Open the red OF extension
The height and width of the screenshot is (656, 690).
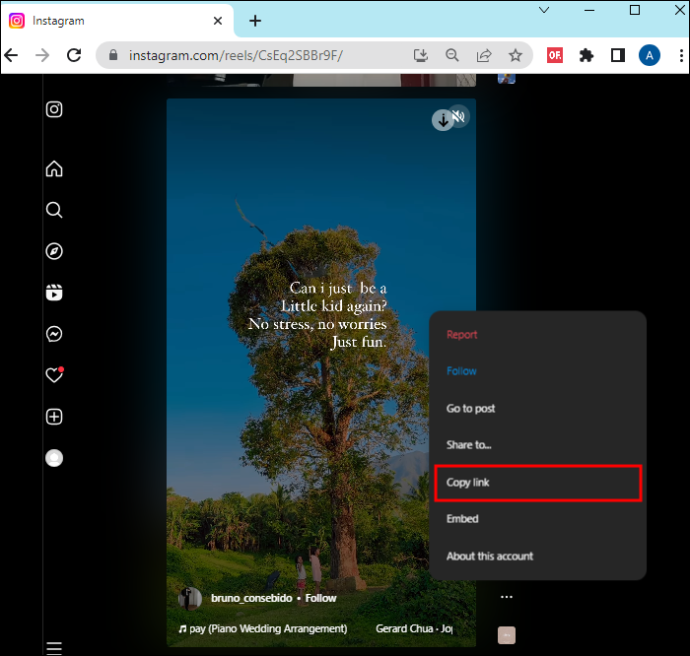click(554, 55)
